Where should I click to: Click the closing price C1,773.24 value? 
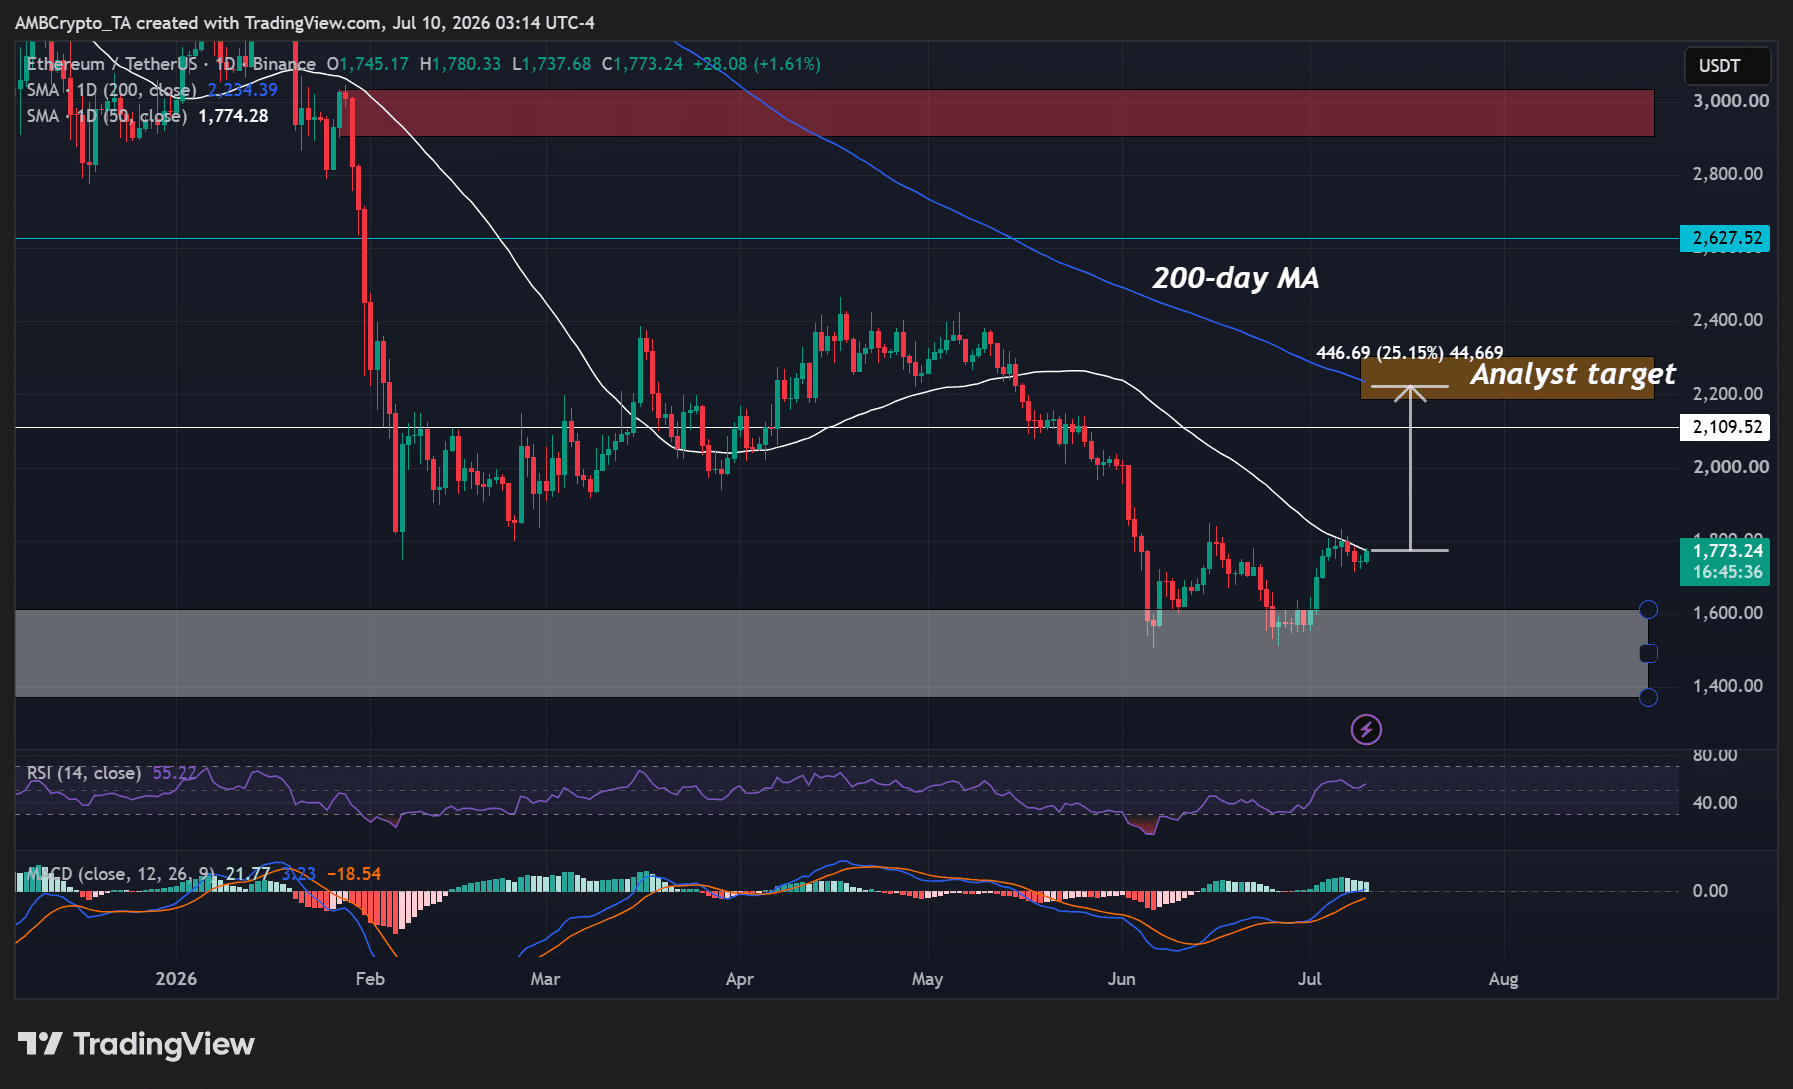point(642,64)
